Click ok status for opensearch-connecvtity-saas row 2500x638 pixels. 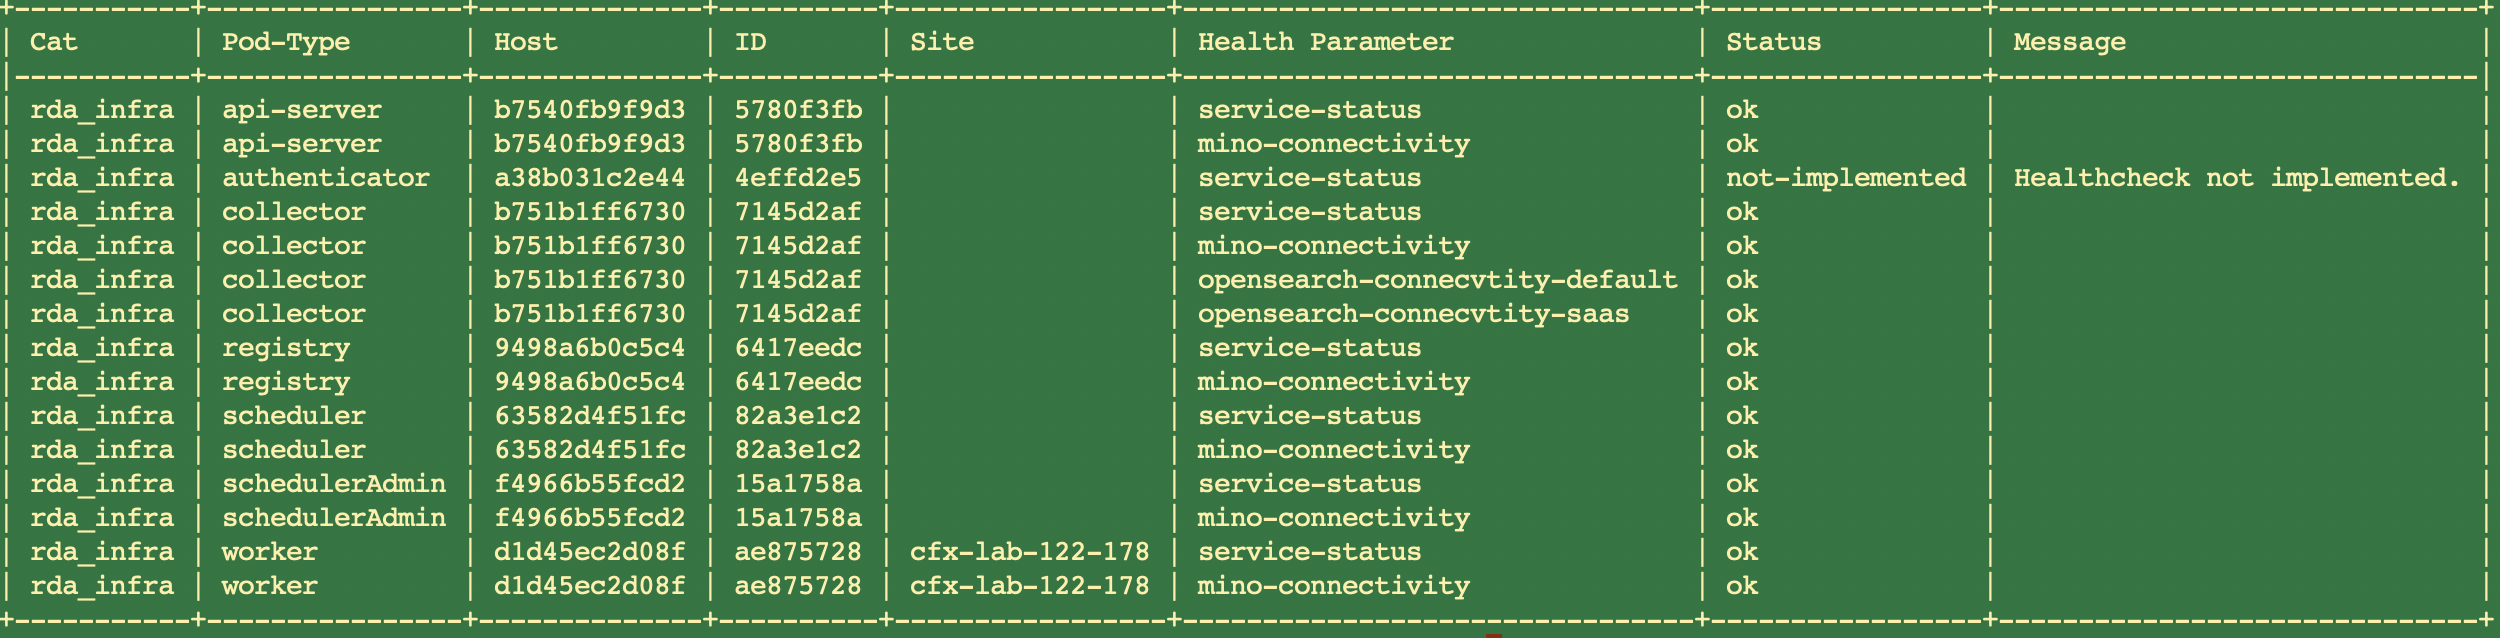(x=1741, y=314)
